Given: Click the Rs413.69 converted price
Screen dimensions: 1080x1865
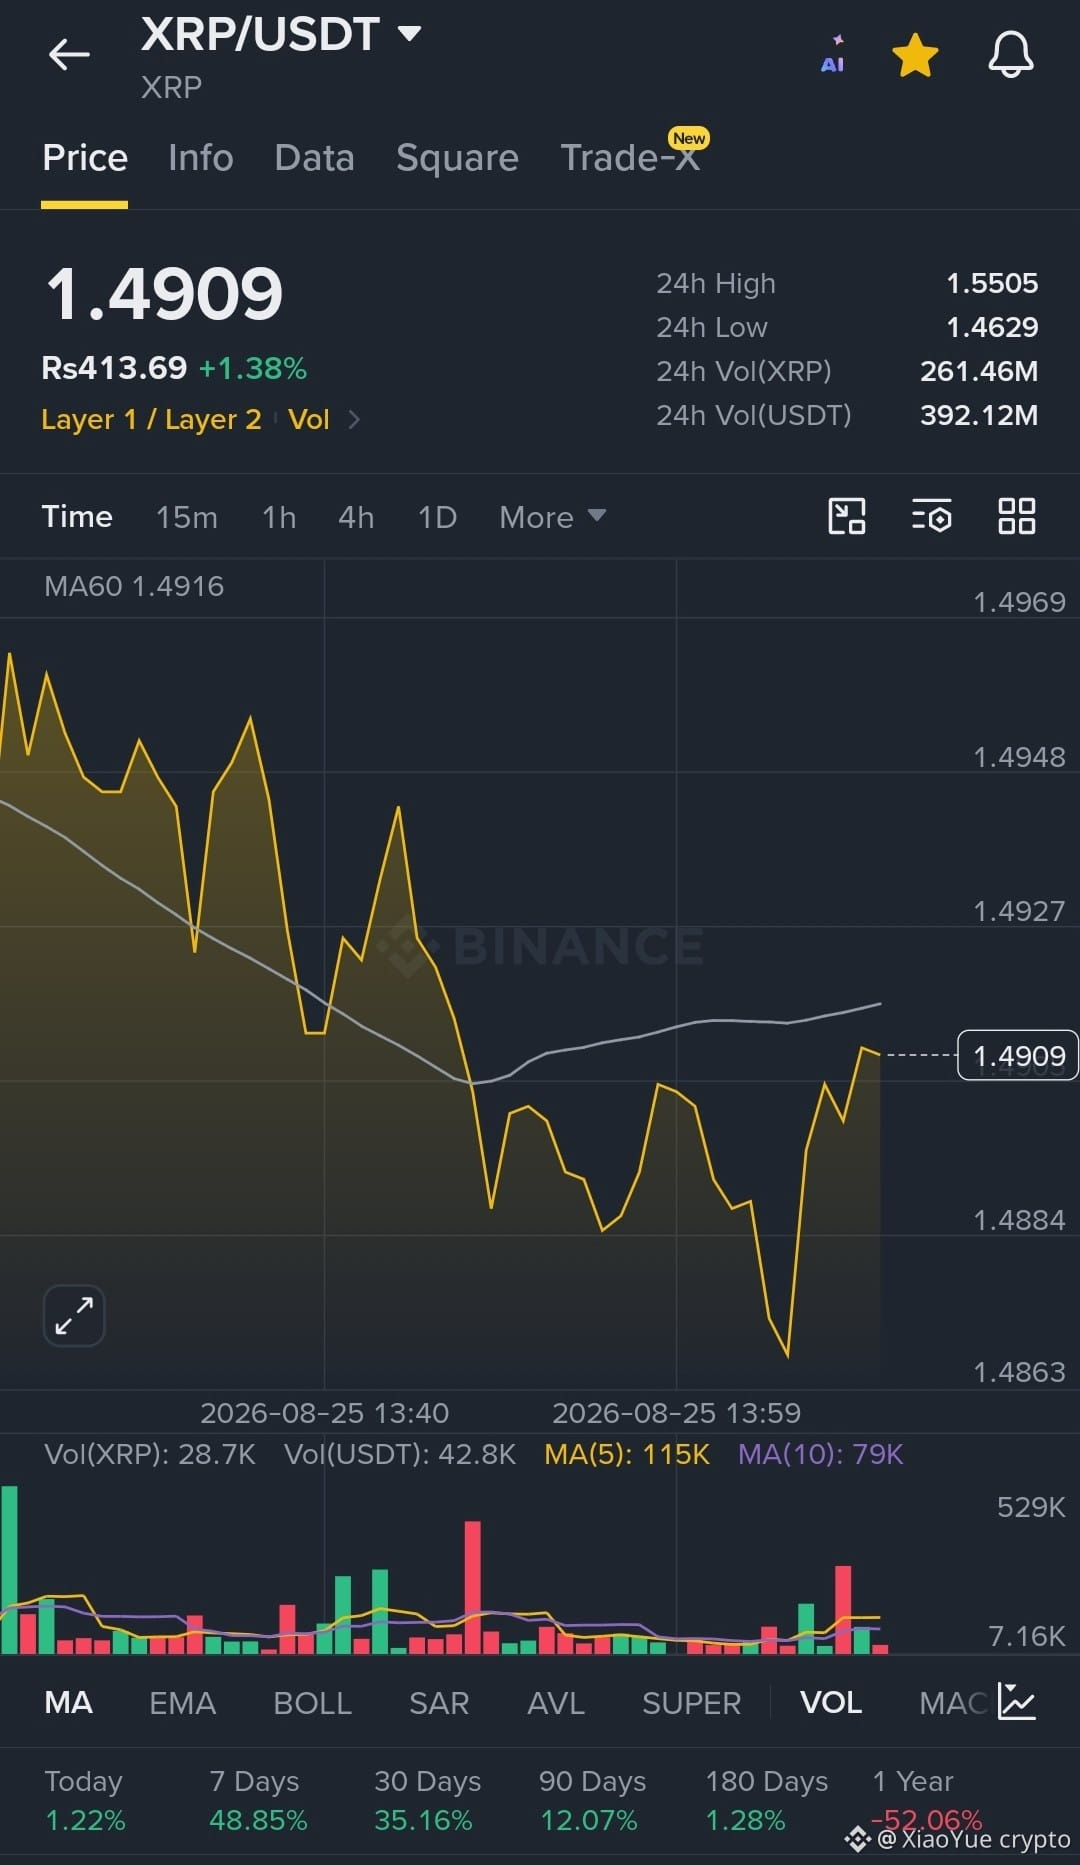Looking at the screenshot, I should coord(114,368).
